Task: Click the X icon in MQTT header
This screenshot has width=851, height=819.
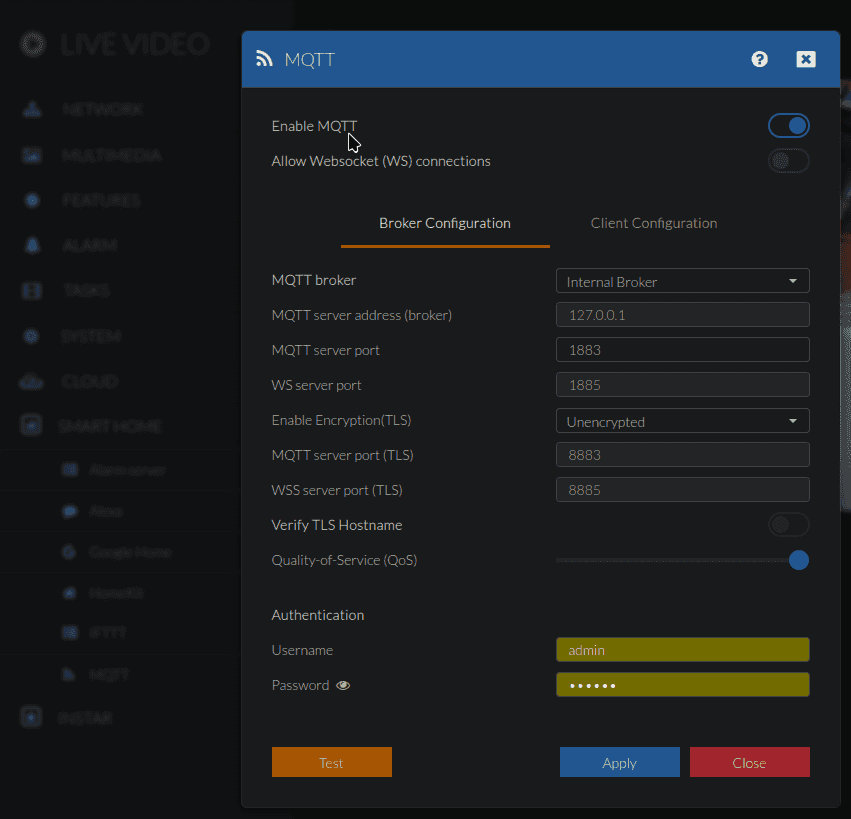Action: coord(805,59)
